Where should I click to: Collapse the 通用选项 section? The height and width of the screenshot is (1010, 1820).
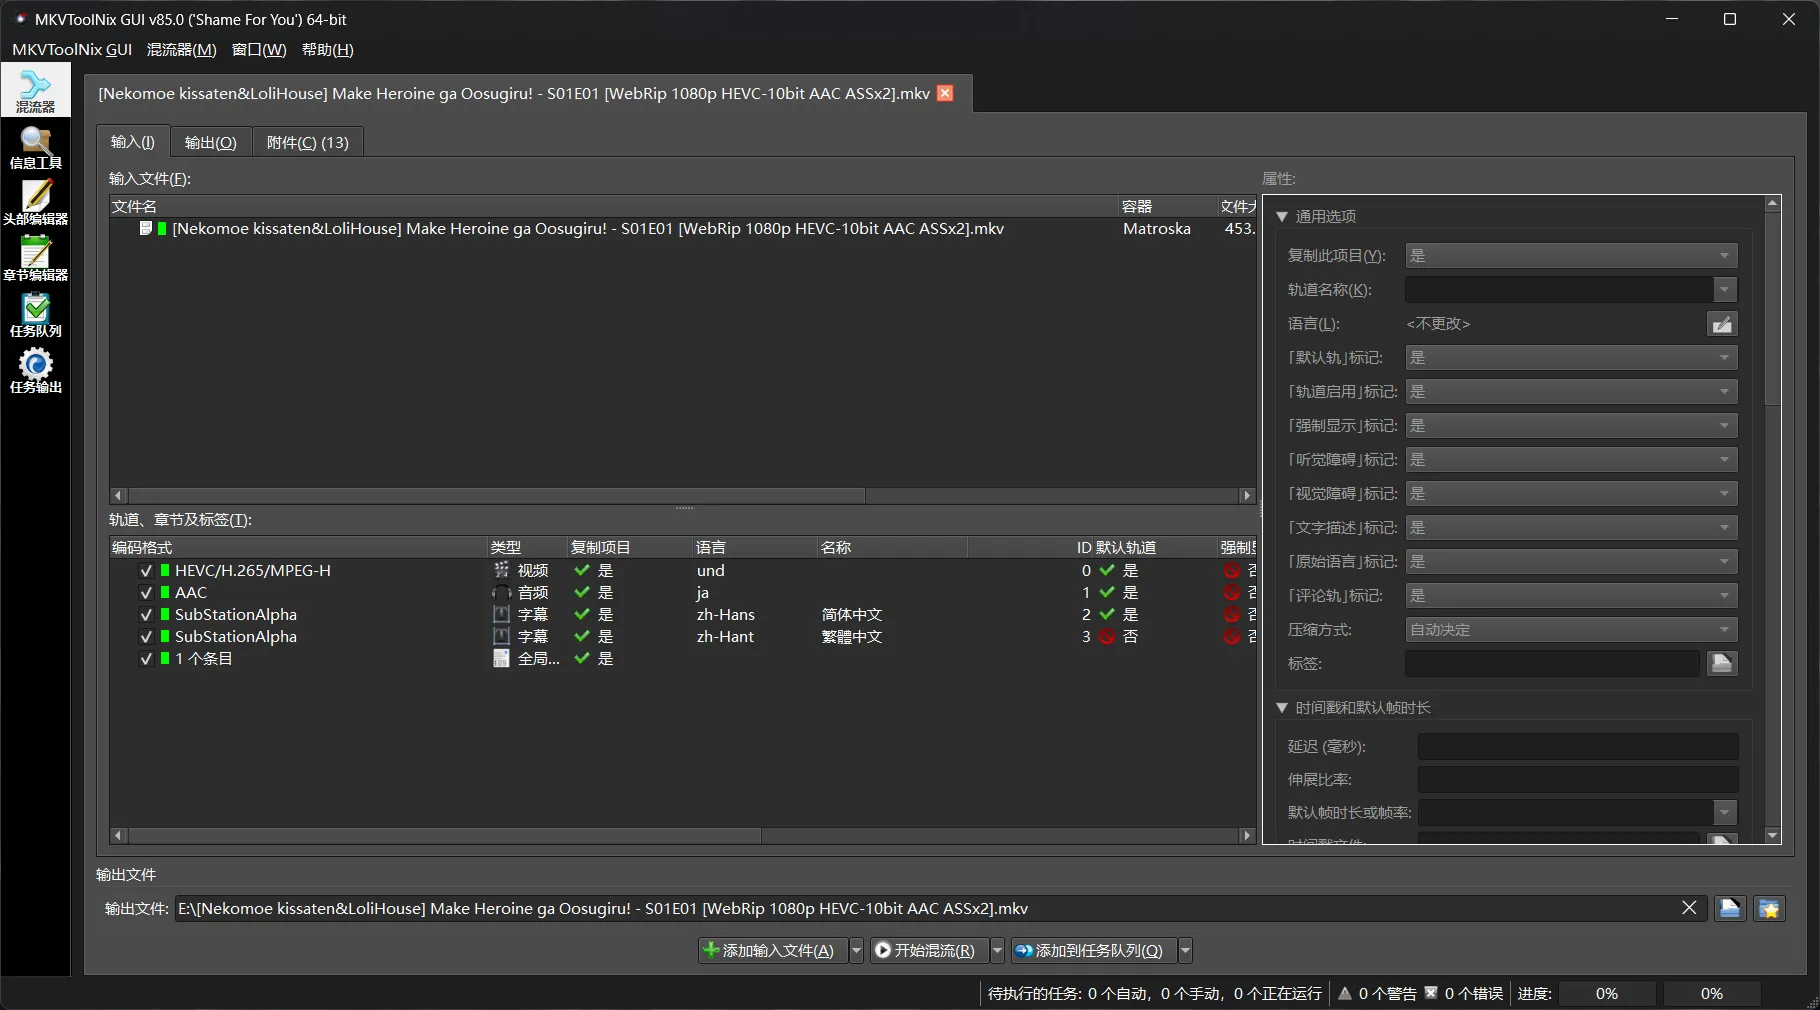coord(1282,216)
